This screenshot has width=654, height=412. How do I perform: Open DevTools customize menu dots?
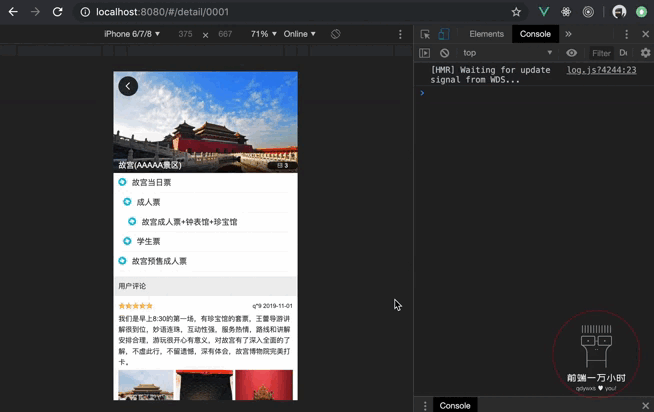click(626, 34)
